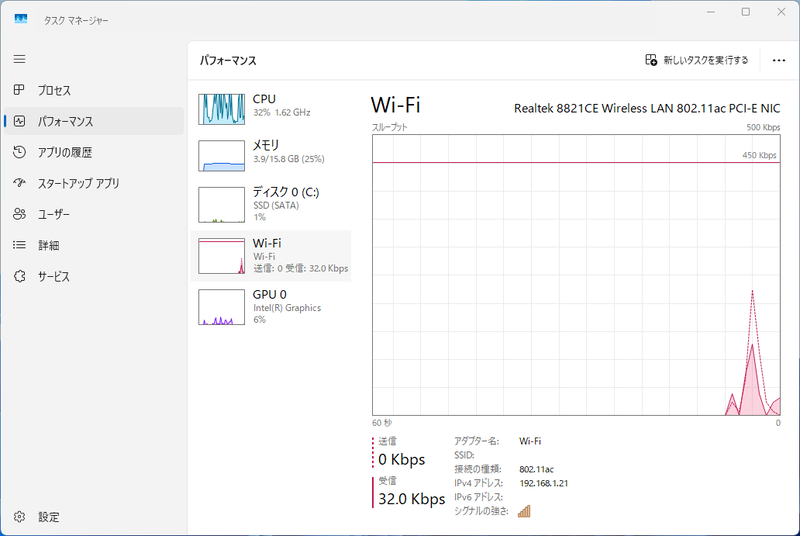Open the three-dots more options menu
This screenshot has width=800, height=536.
(779, 61)
